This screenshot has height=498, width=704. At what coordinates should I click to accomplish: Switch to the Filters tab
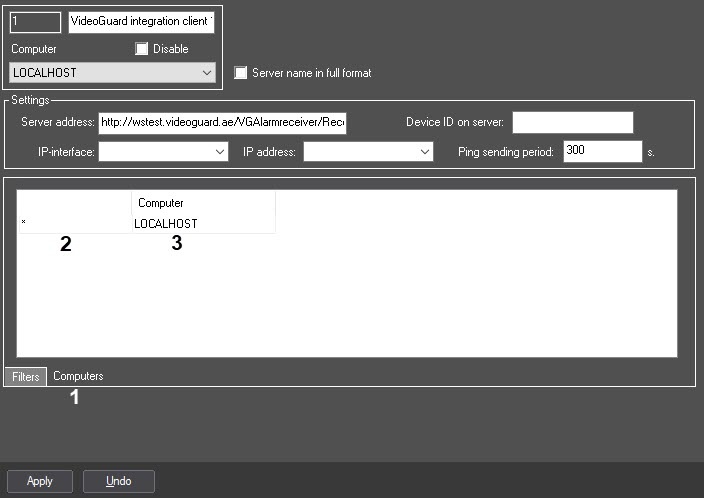click(x=26, y=377)
